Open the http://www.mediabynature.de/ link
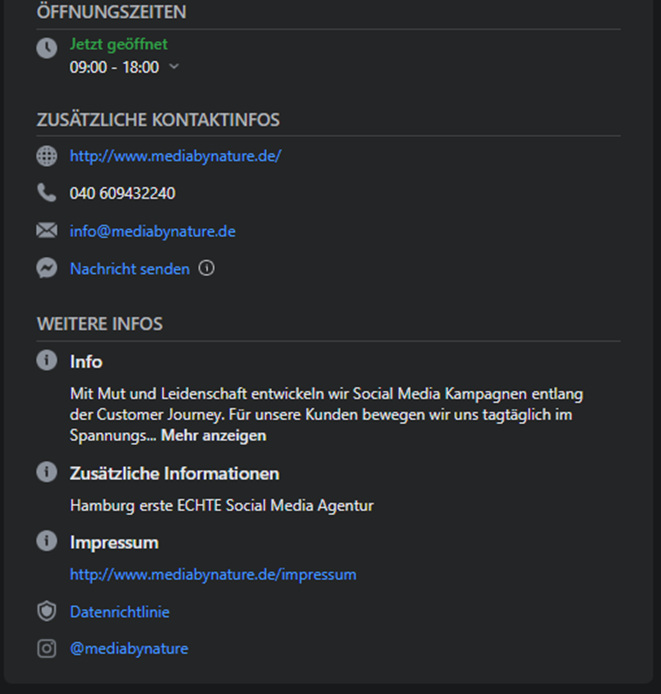This screenshot has height=694, width=661. [175, 156]
